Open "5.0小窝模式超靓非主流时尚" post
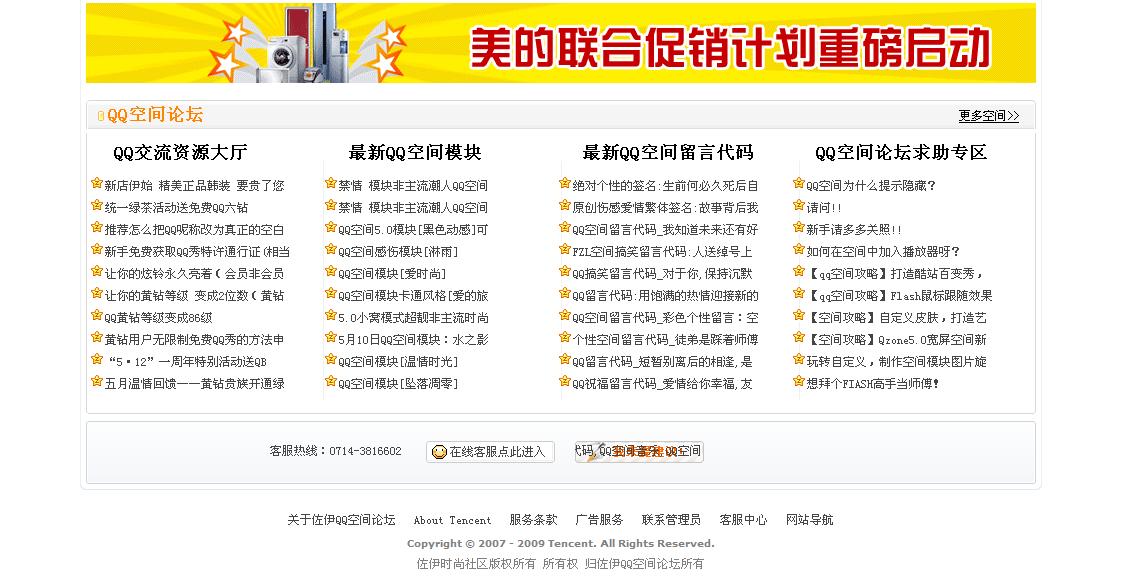 pyautogui.click(x=413, y=318)
